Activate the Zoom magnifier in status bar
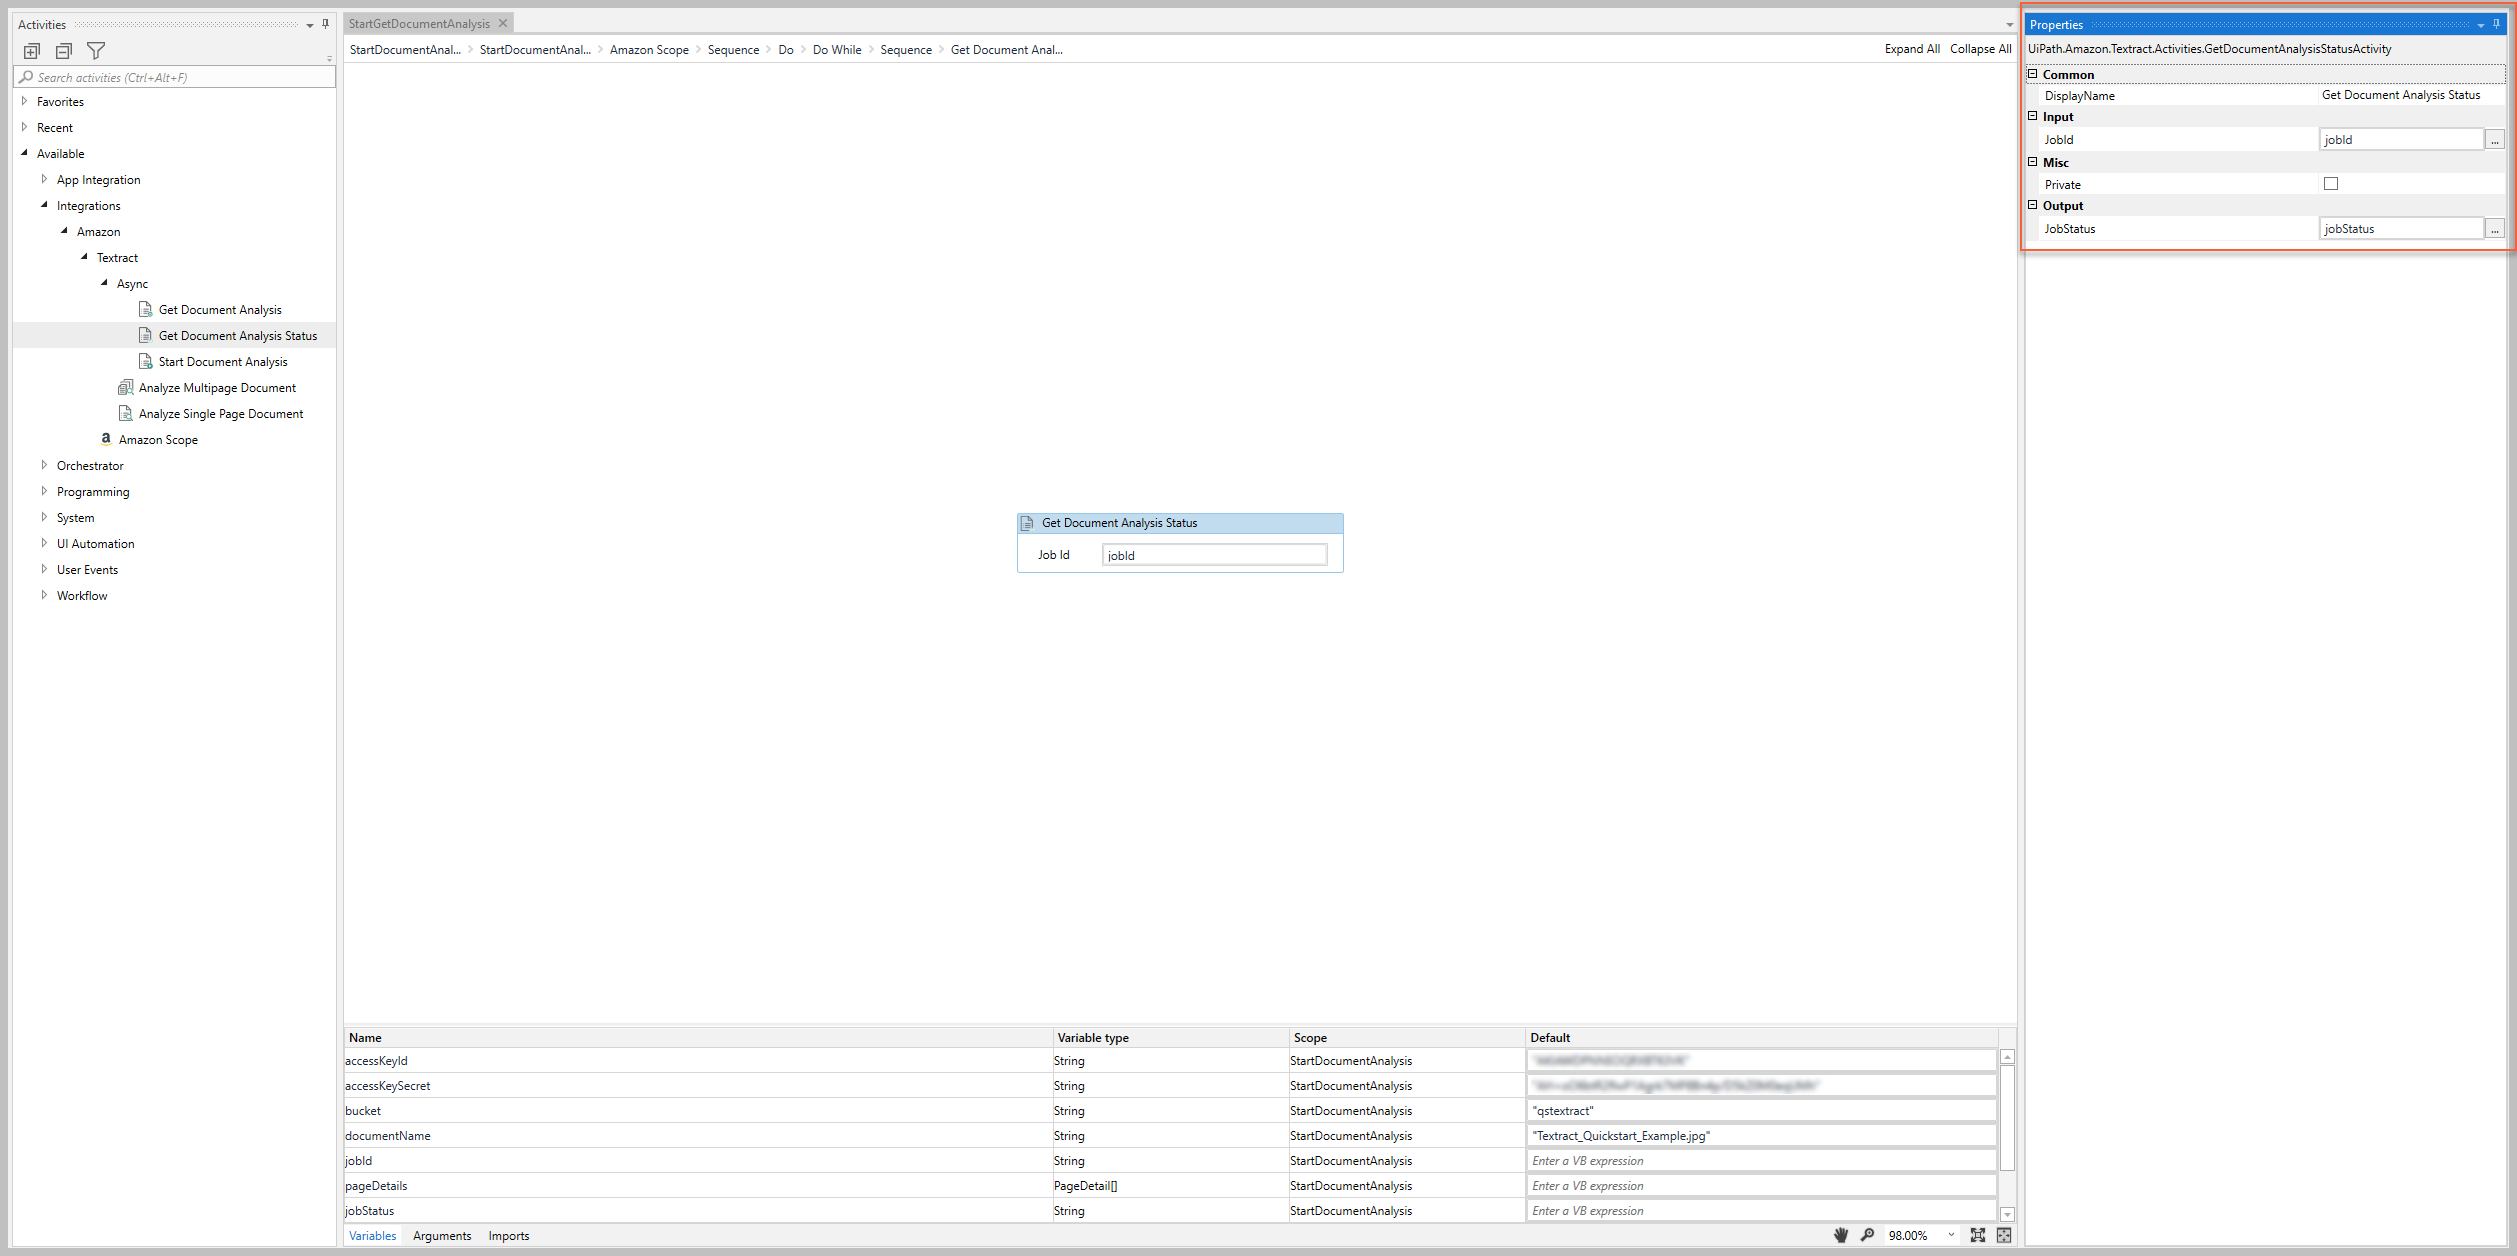 (1867, 1234)
